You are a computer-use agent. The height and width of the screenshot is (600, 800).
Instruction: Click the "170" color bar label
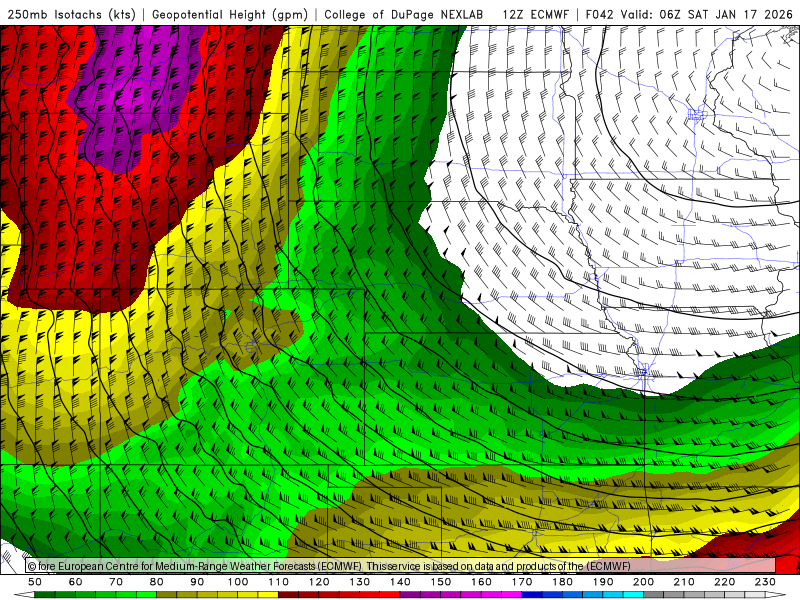[x=522, y=582]
